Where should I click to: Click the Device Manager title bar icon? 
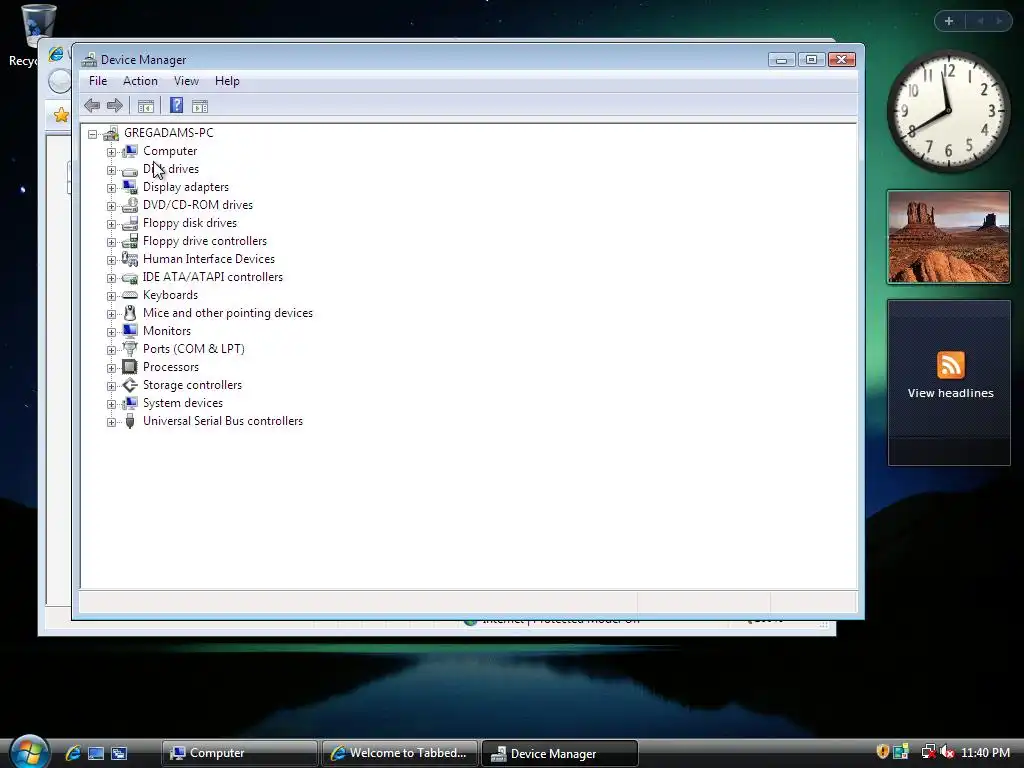[89, 59]
